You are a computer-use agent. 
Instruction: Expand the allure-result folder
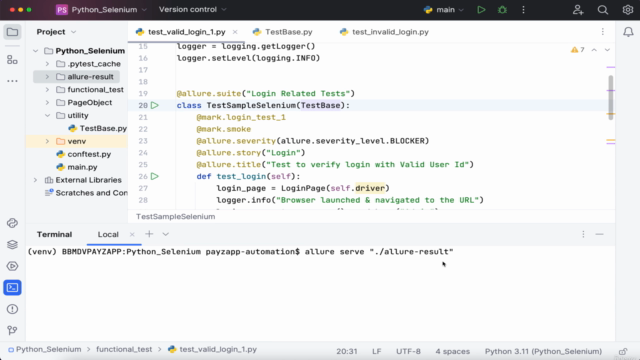[47, 77]
